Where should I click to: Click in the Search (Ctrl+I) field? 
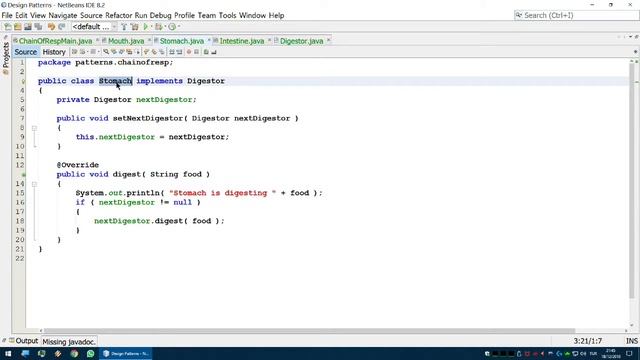[x=576, y=16]
